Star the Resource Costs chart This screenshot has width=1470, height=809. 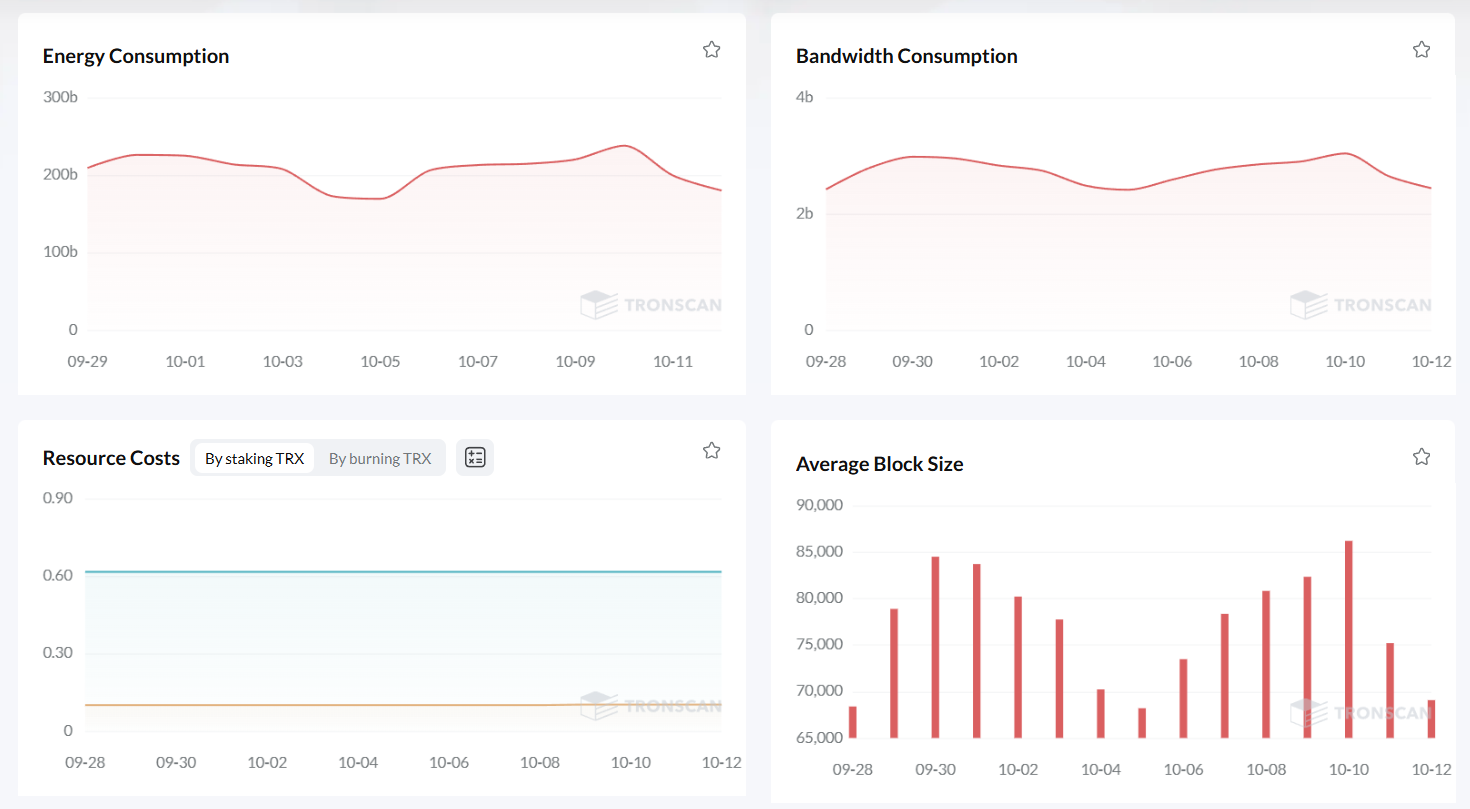pos(711,451)
